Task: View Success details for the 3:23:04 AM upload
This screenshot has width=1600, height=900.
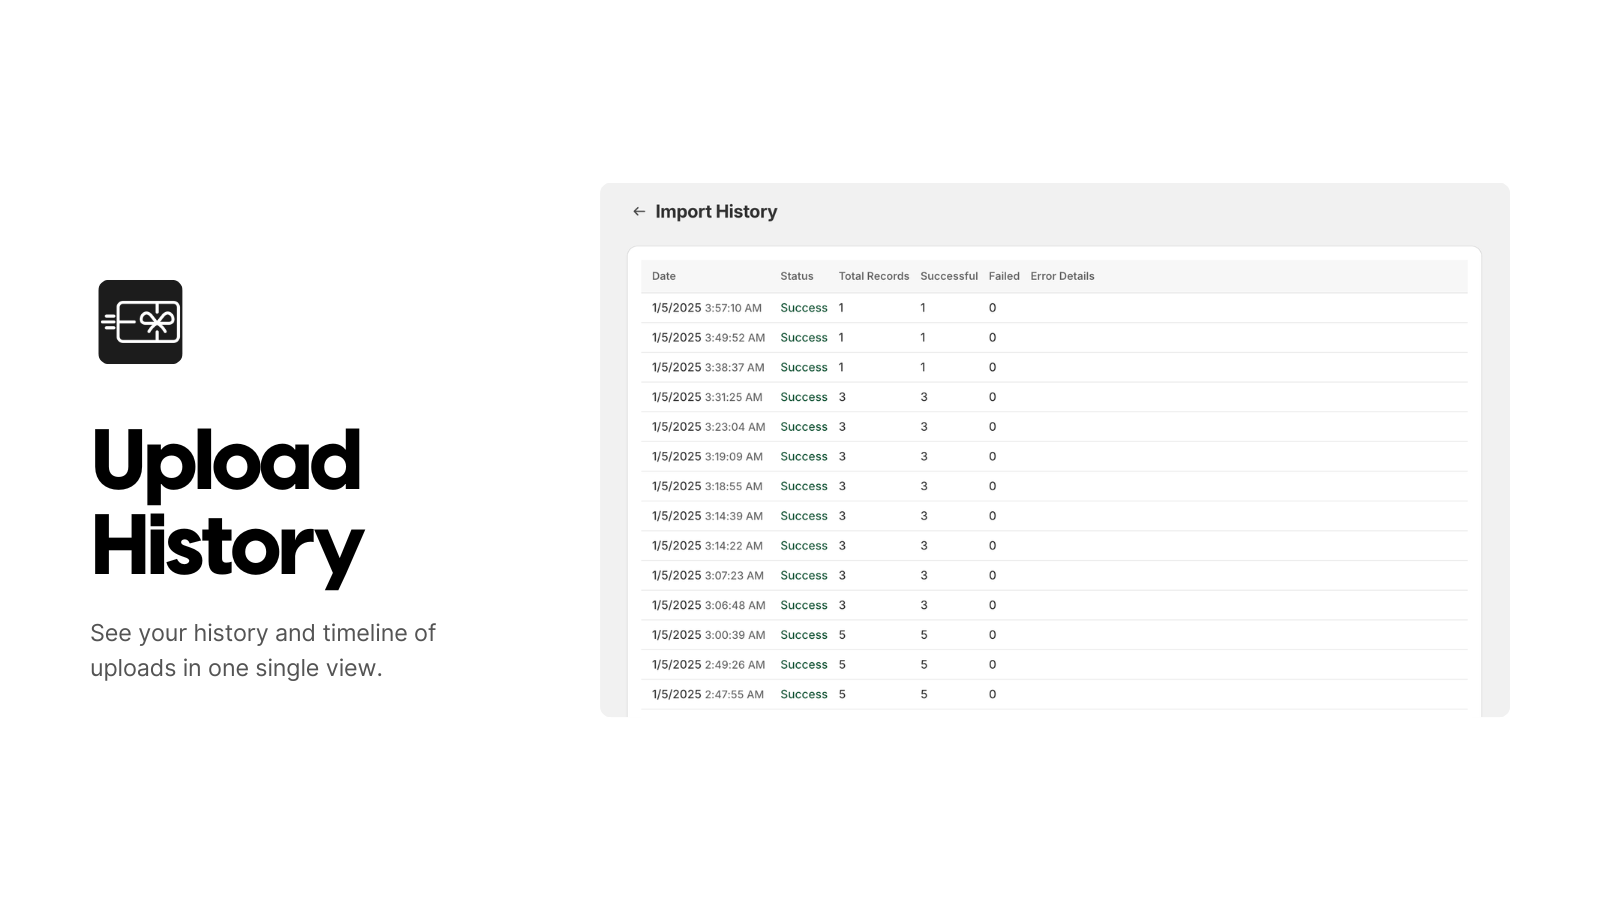Action: click(804, 426)
